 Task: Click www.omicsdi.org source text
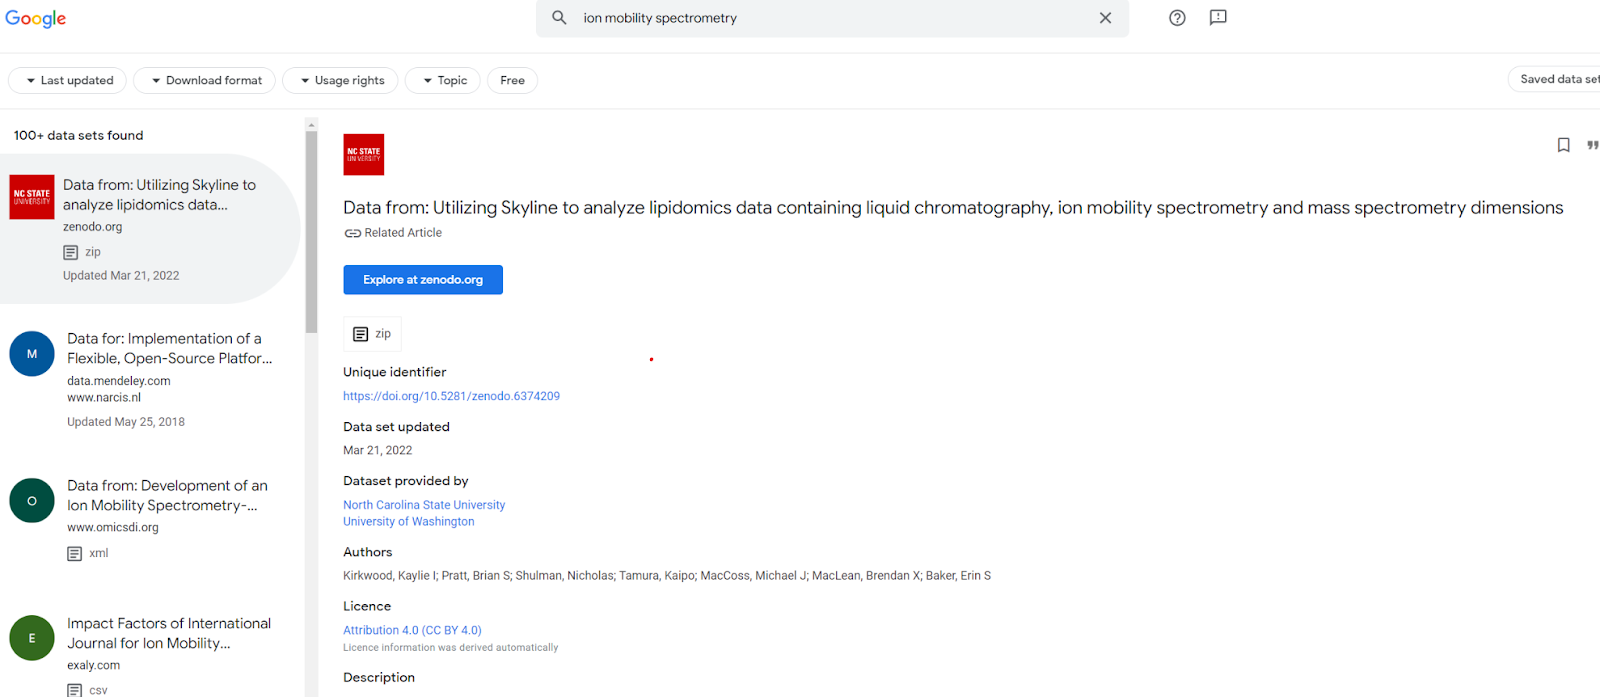tap(113, 527)
